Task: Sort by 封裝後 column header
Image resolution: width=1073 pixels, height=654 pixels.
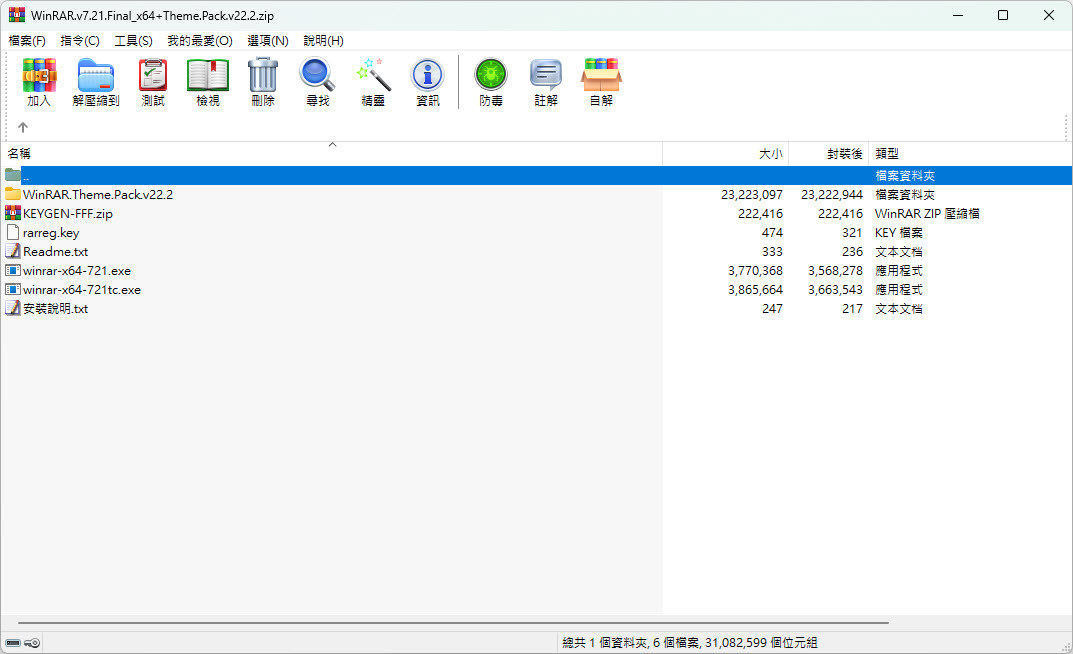Action: coord(829,154)
